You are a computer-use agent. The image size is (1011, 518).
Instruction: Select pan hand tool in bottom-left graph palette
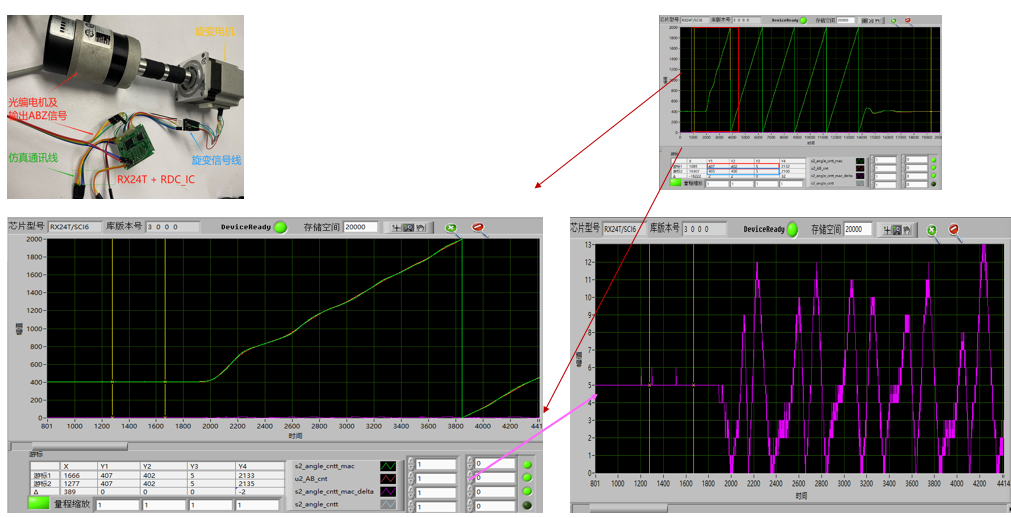420,227
